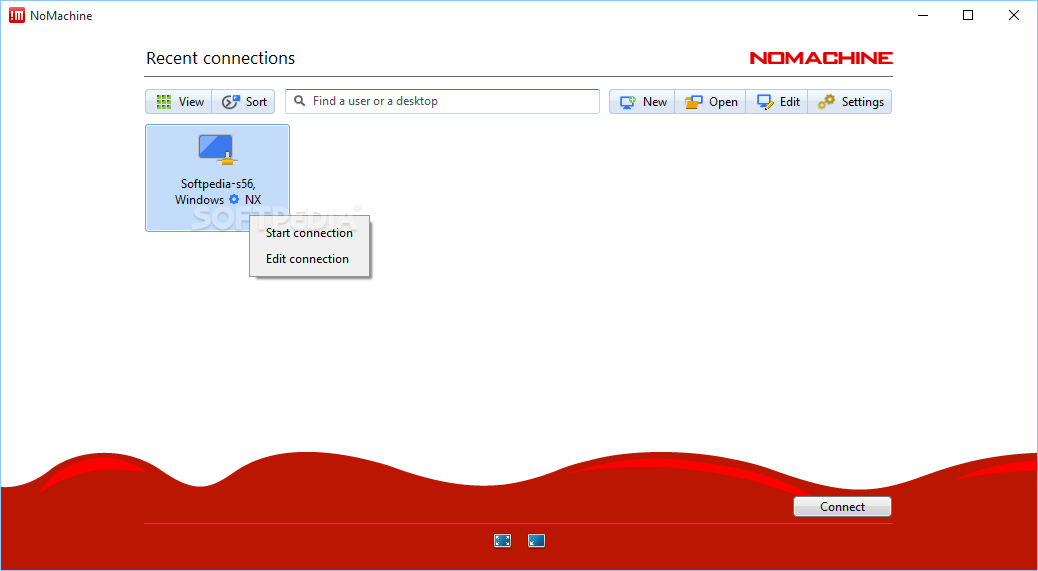The image size is (1038, 571).
Task: Minimize the NoMachine window
Action: (923, 15)
